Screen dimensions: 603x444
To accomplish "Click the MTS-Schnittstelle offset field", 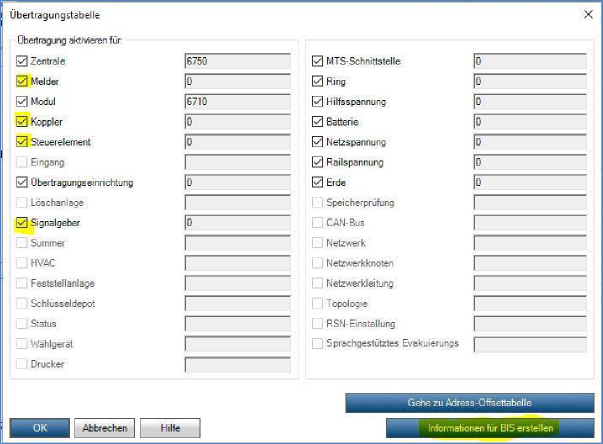I will pos(530,61).
